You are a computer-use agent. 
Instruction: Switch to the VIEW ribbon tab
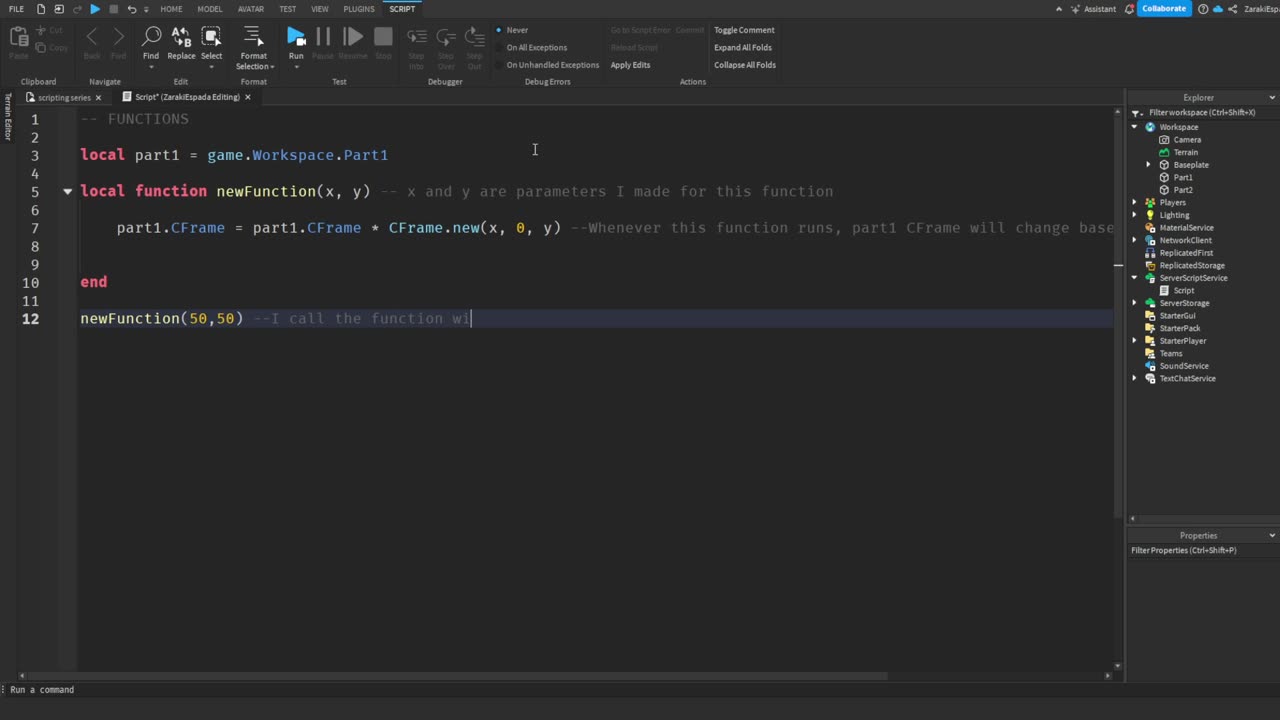tap(320, 9)
